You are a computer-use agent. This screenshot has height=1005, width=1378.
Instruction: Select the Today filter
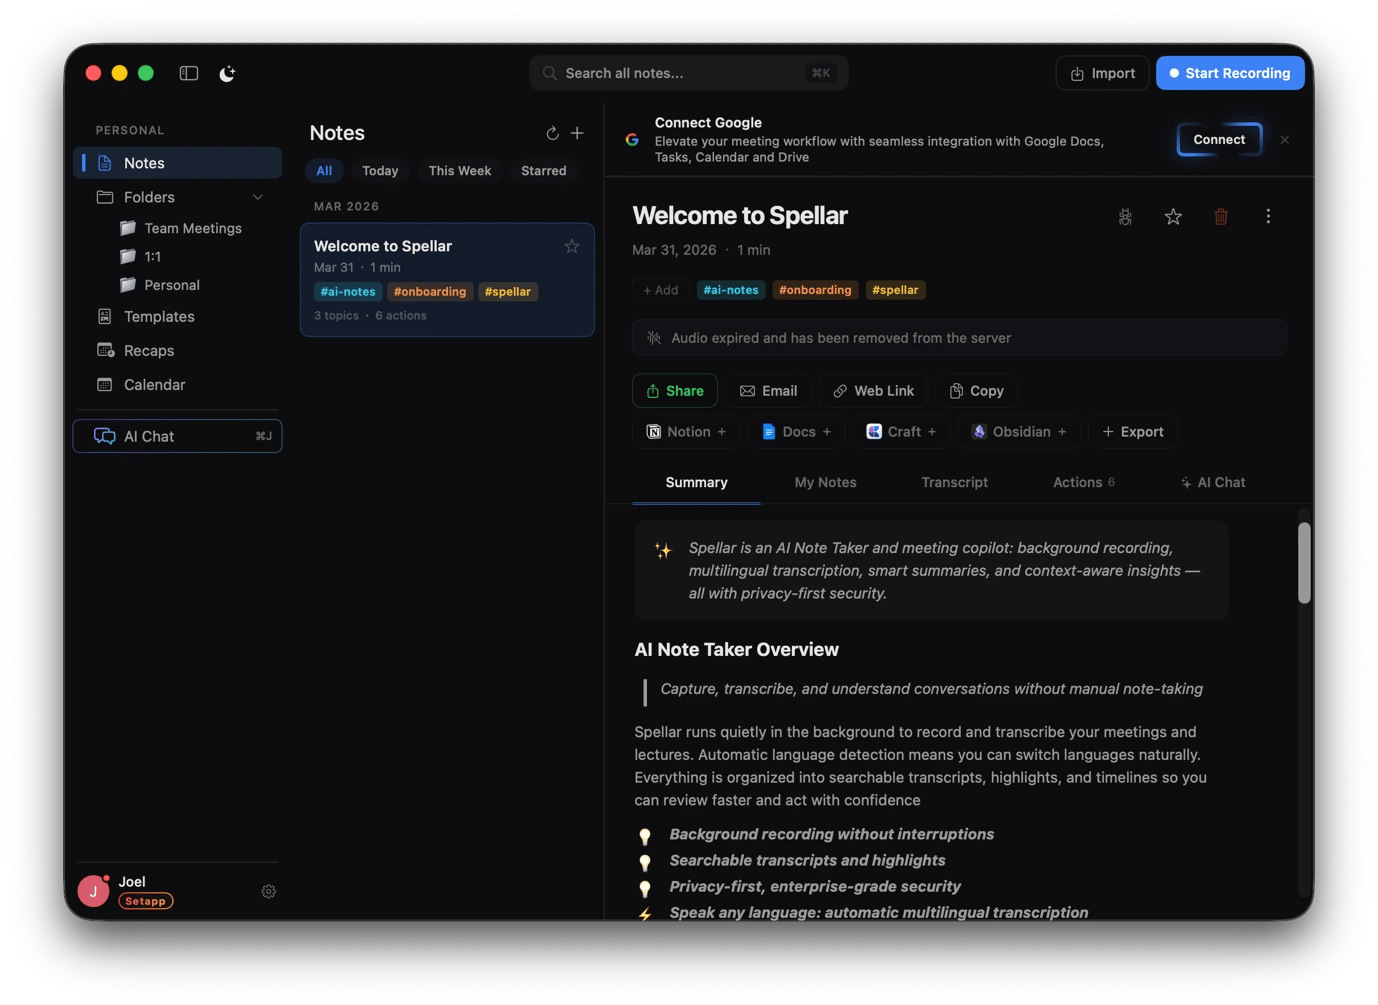click(380, 171)
